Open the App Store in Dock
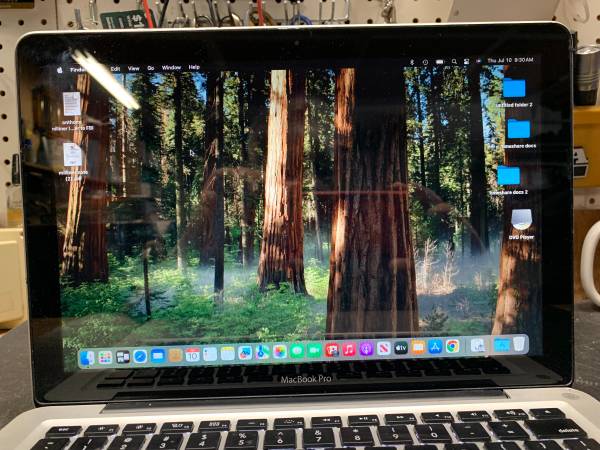Image resolution: width=600 pixels, height=450 pixels. click(x=435, y=347)
